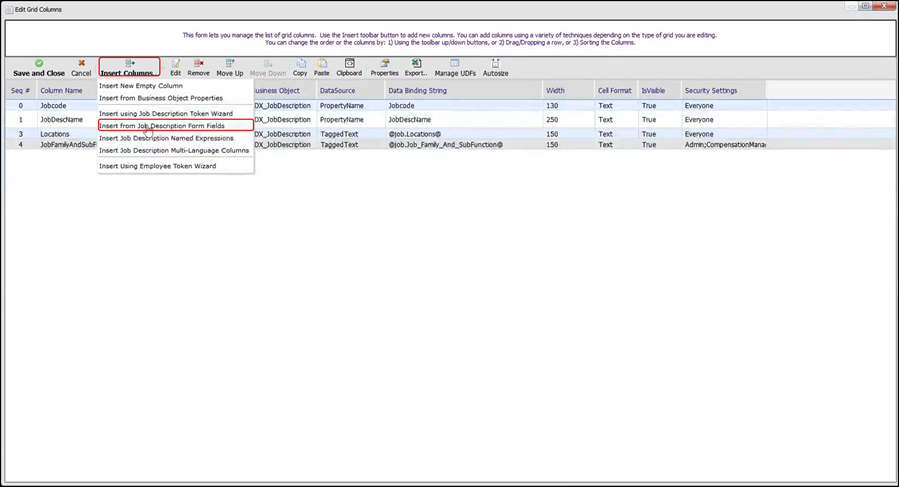The image size is (899, 487).
Task: Pick Insert Using Employee Token Wizard
Action: (157, 166)
